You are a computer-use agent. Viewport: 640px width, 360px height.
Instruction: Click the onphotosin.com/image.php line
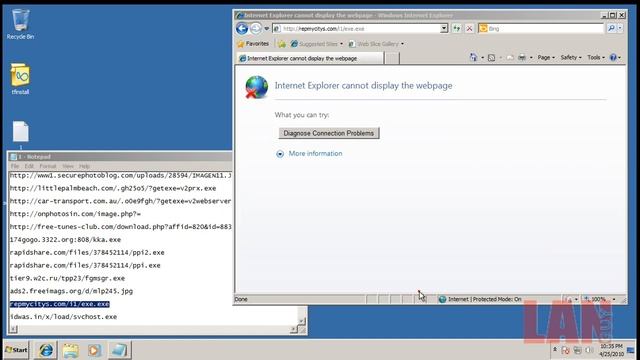tap(75, 214)
